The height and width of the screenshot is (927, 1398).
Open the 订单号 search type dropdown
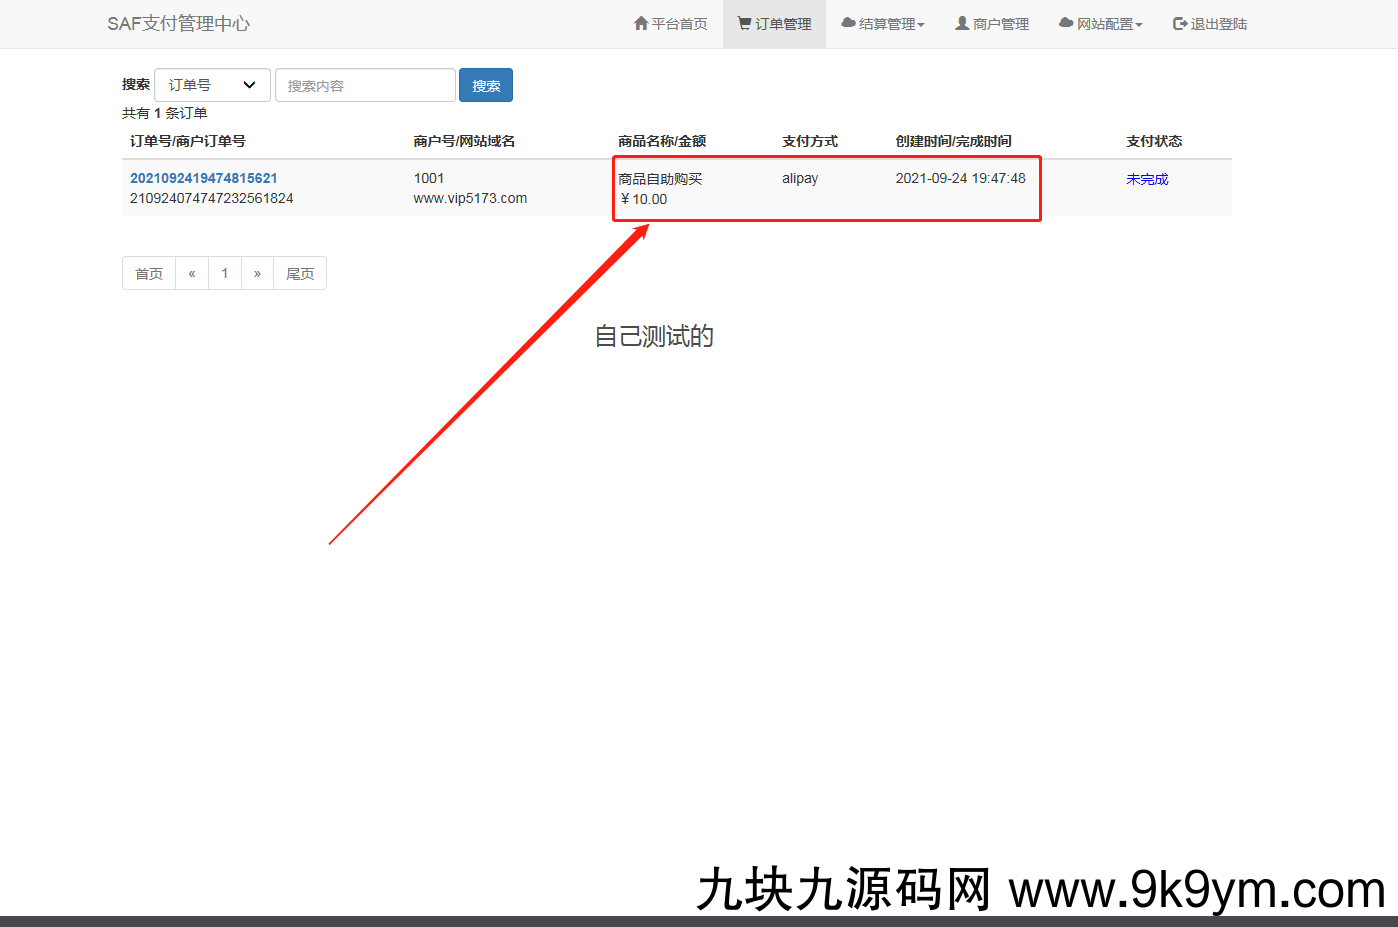(212, 85)
